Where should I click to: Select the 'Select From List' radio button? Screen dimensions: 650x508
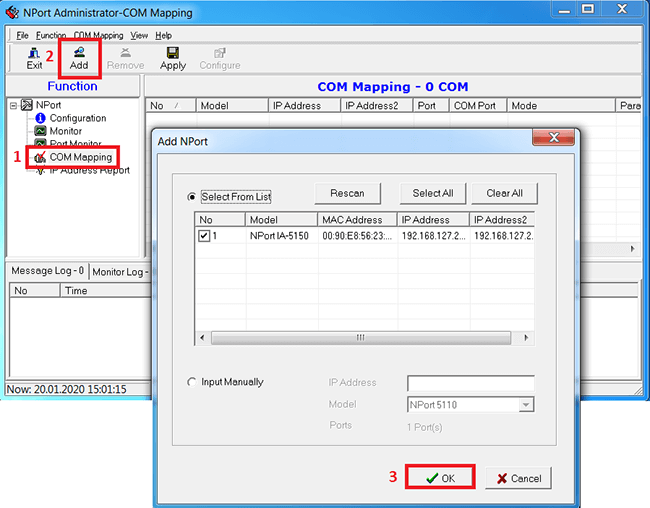tap(192, 197)
